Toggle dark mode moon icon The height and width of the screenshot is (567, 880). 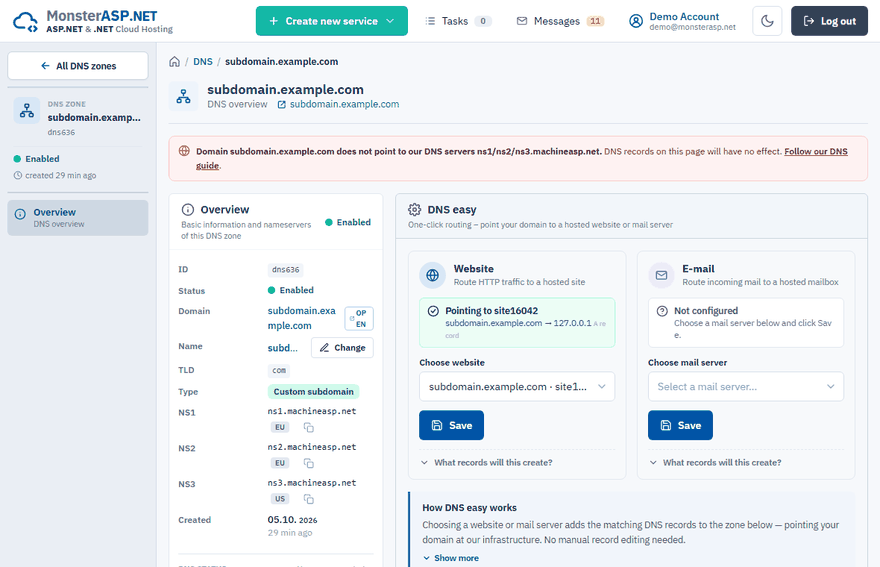pos(767,21)
